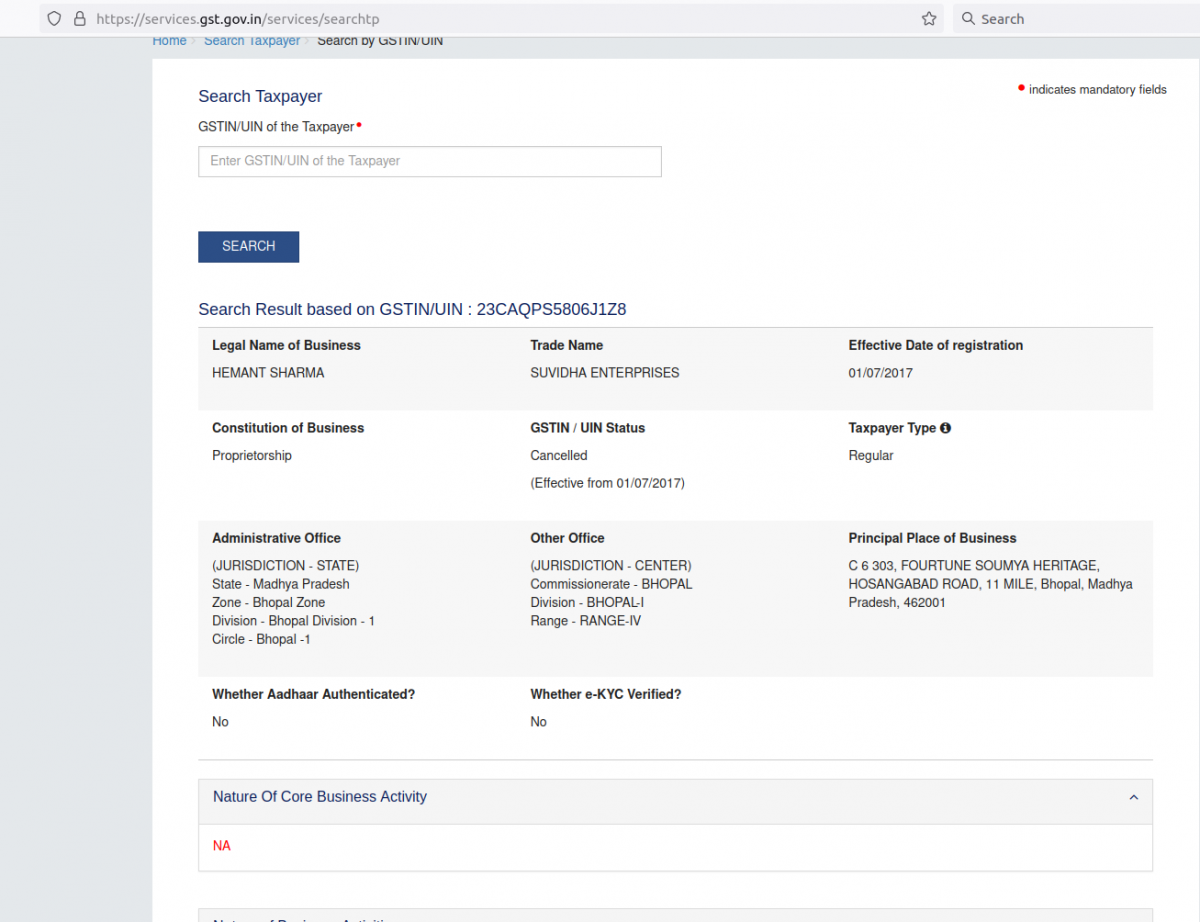Click the GSTIN number 23CAQPS5806J1Z8 in heading
Viewport: 1200px width, 922px height.
551,309
